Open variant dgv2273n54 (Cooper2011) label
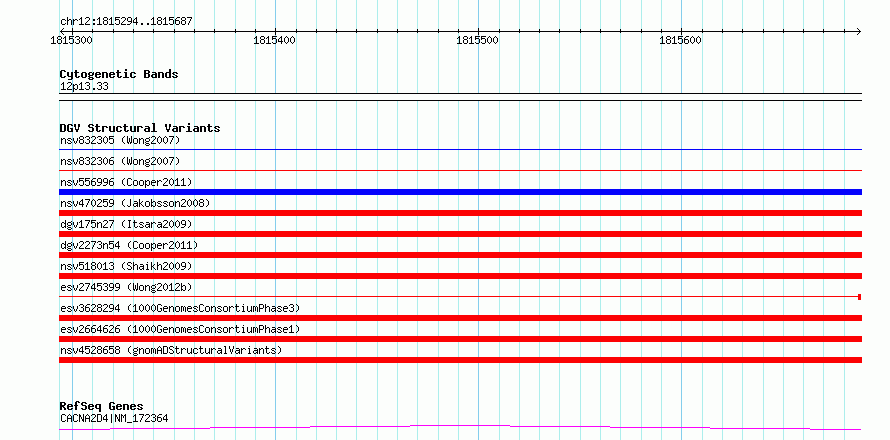The height and width of the screenshot is (440, 890). pos(129,245)
